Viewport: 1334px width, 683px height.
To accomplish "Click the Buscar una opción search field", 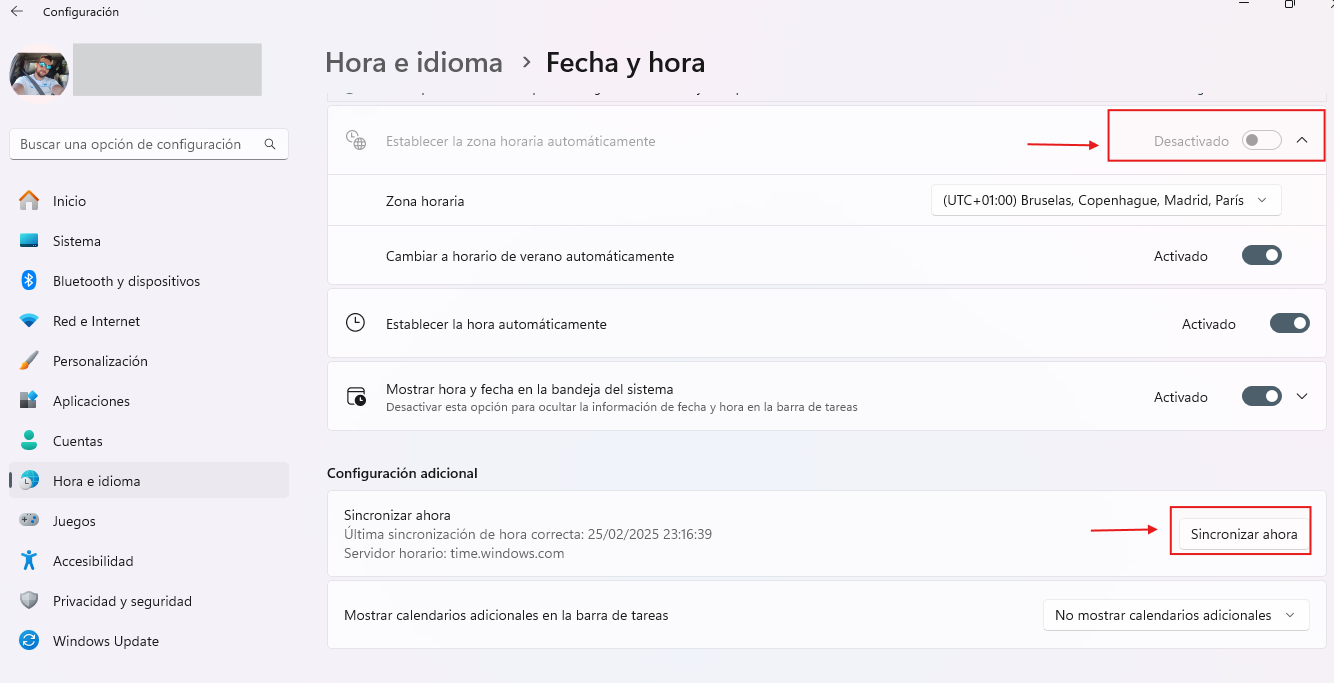I will pyautogui.click(x=135, y=144).
